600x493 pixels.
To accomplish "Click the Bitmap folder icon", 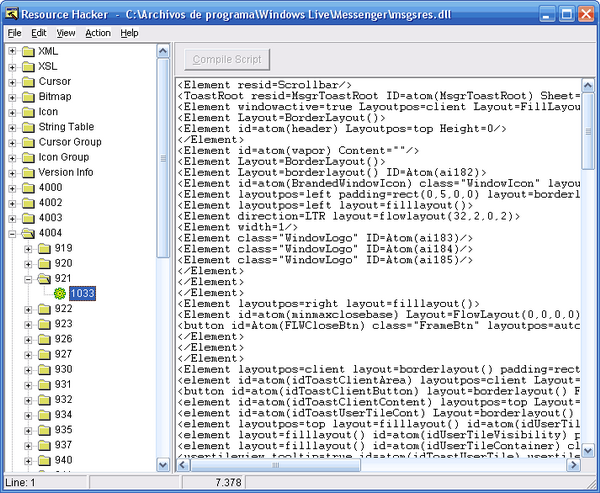I will pyautogui.click(x=28, y=97).
